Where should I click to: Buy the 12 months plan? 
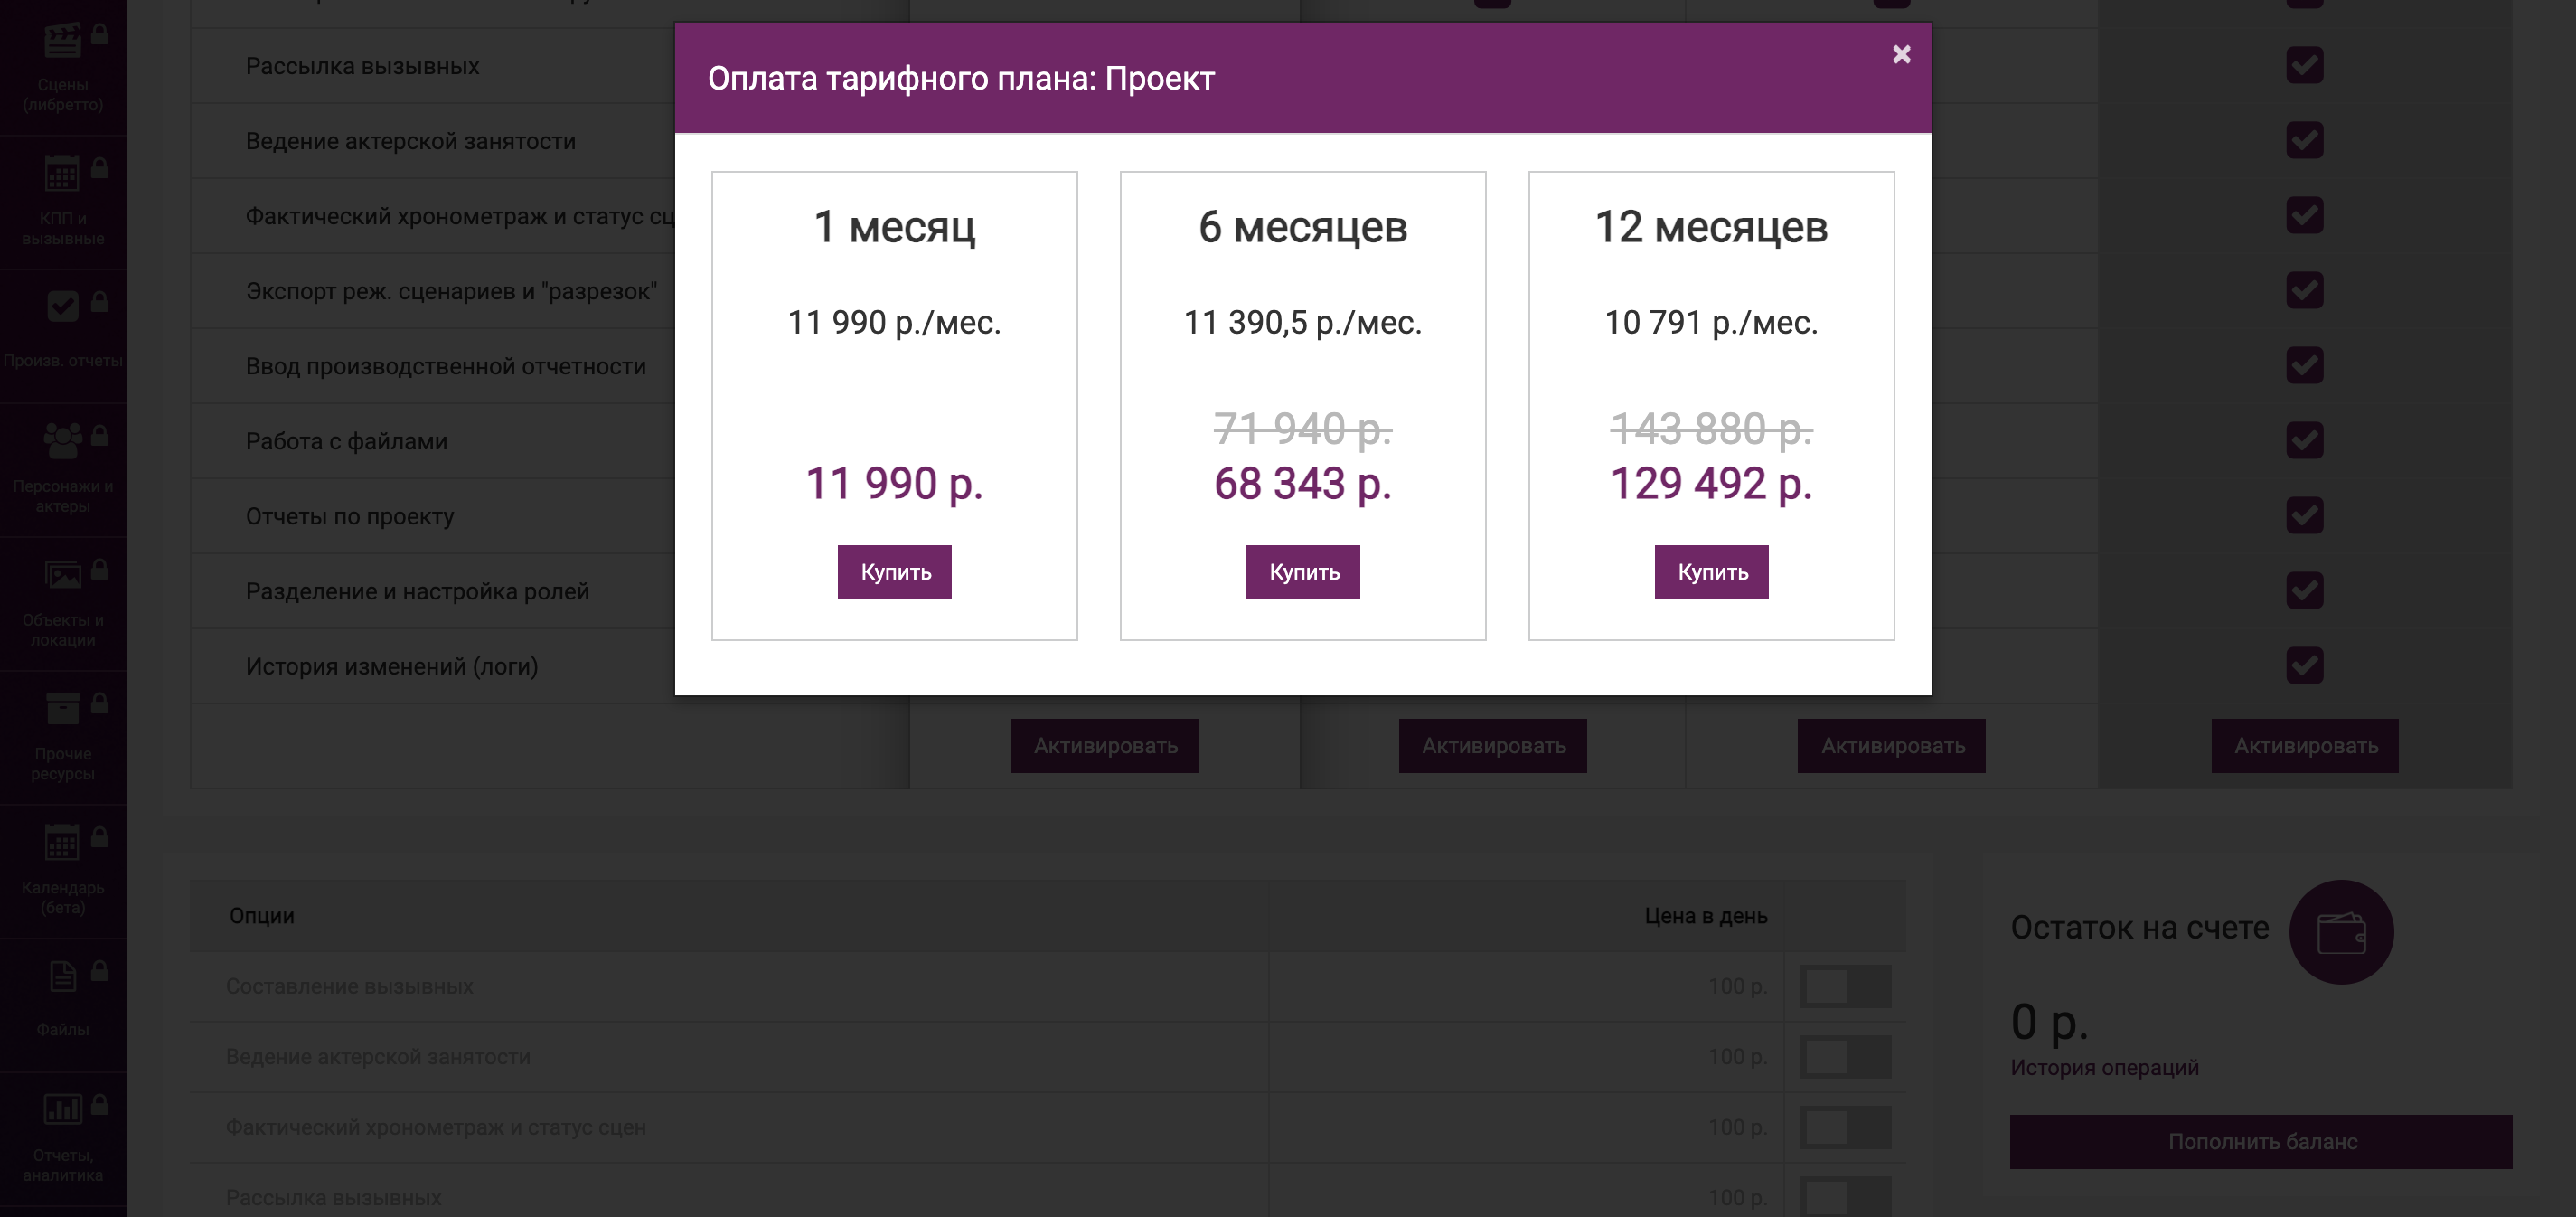(x=1711, y=572)
